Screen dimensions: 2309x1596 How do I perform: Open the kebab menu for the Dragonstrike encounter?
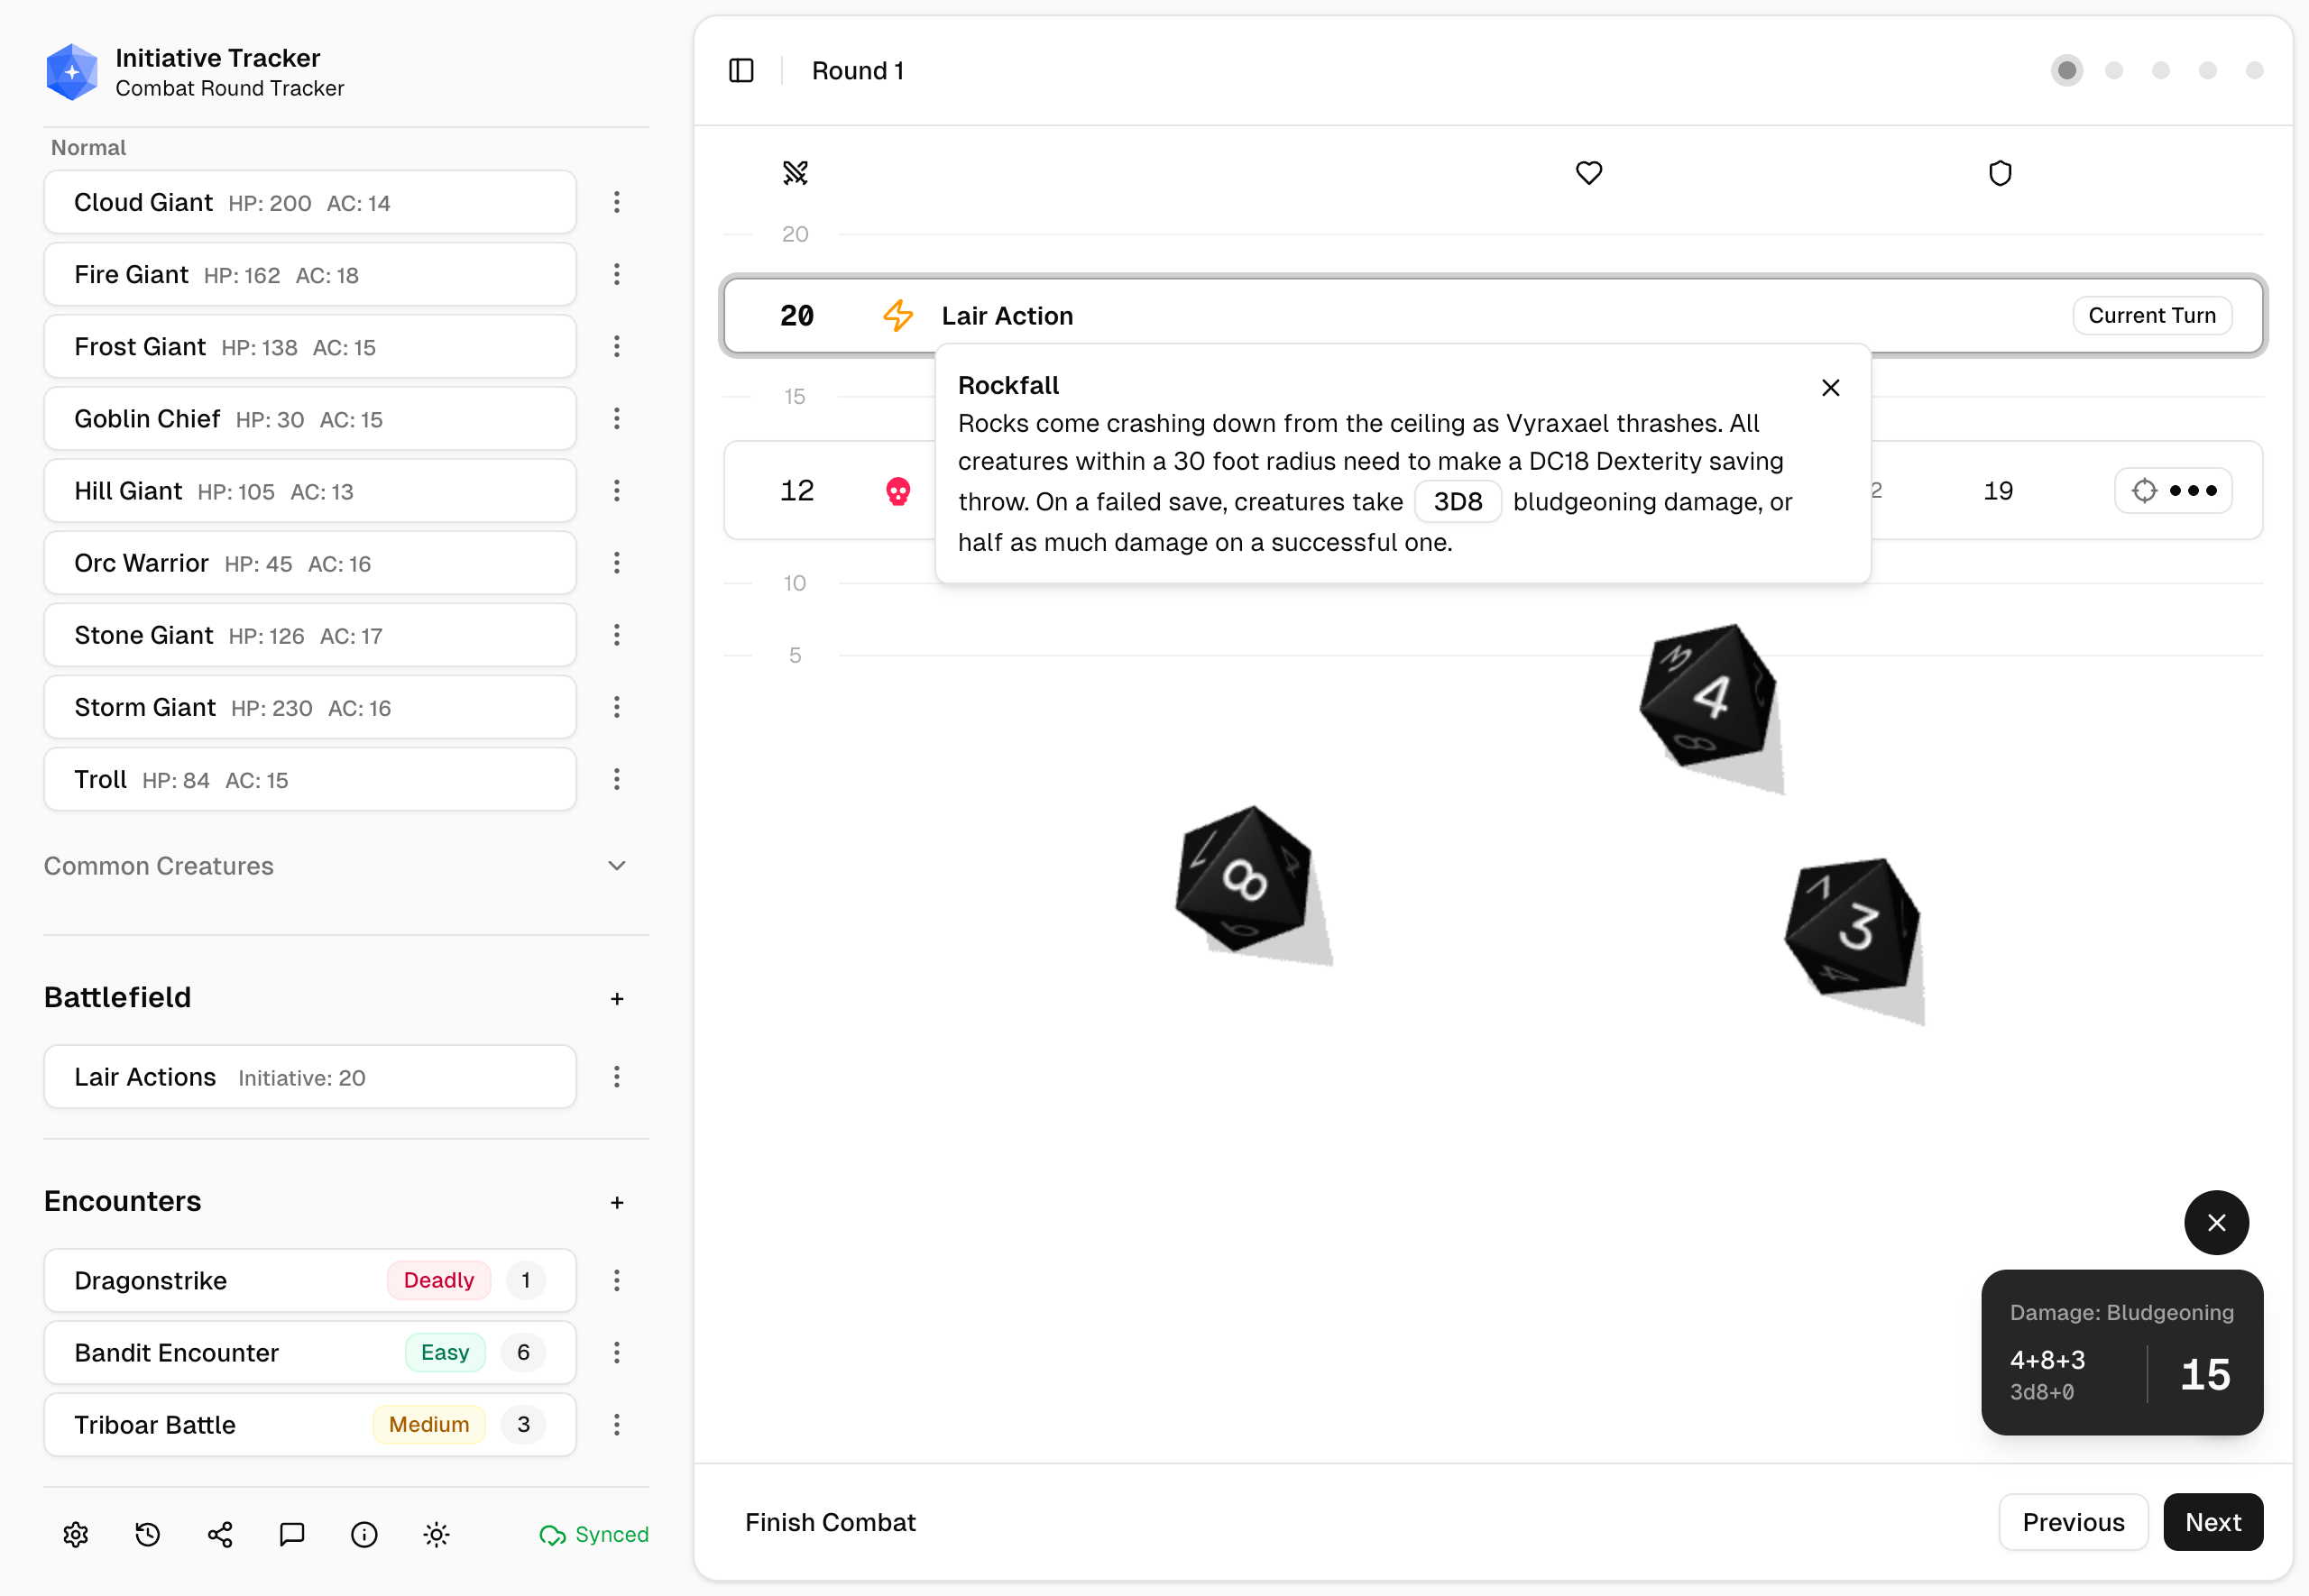tap(617, 1280)
